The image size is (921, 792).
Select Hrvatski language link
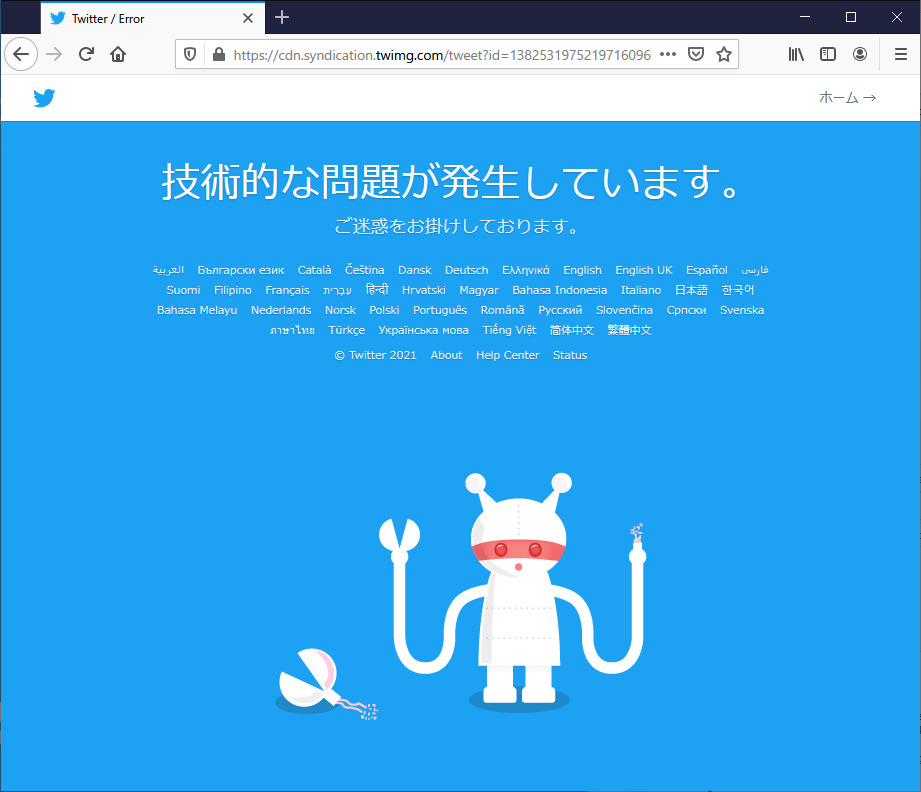[x=423, y=290]
